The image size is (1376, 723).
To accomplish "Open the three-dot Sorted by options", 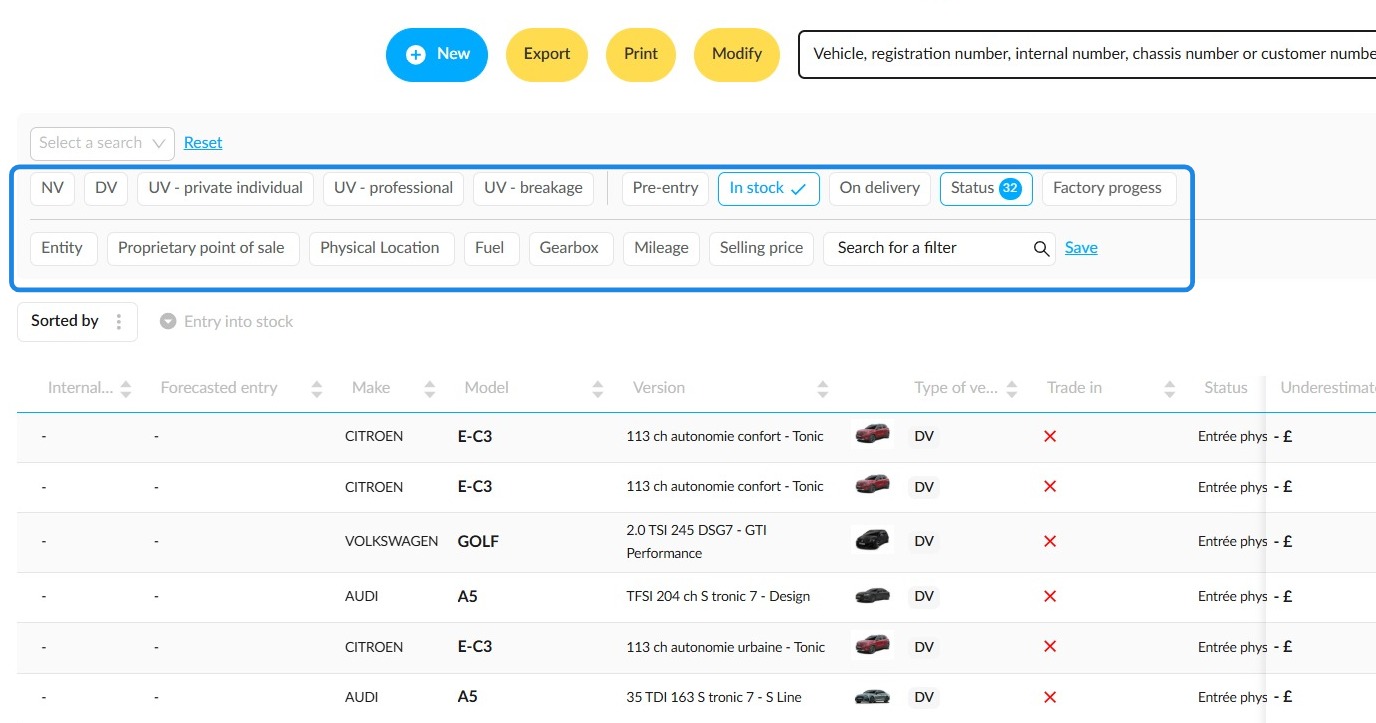I will pos(119,322).
